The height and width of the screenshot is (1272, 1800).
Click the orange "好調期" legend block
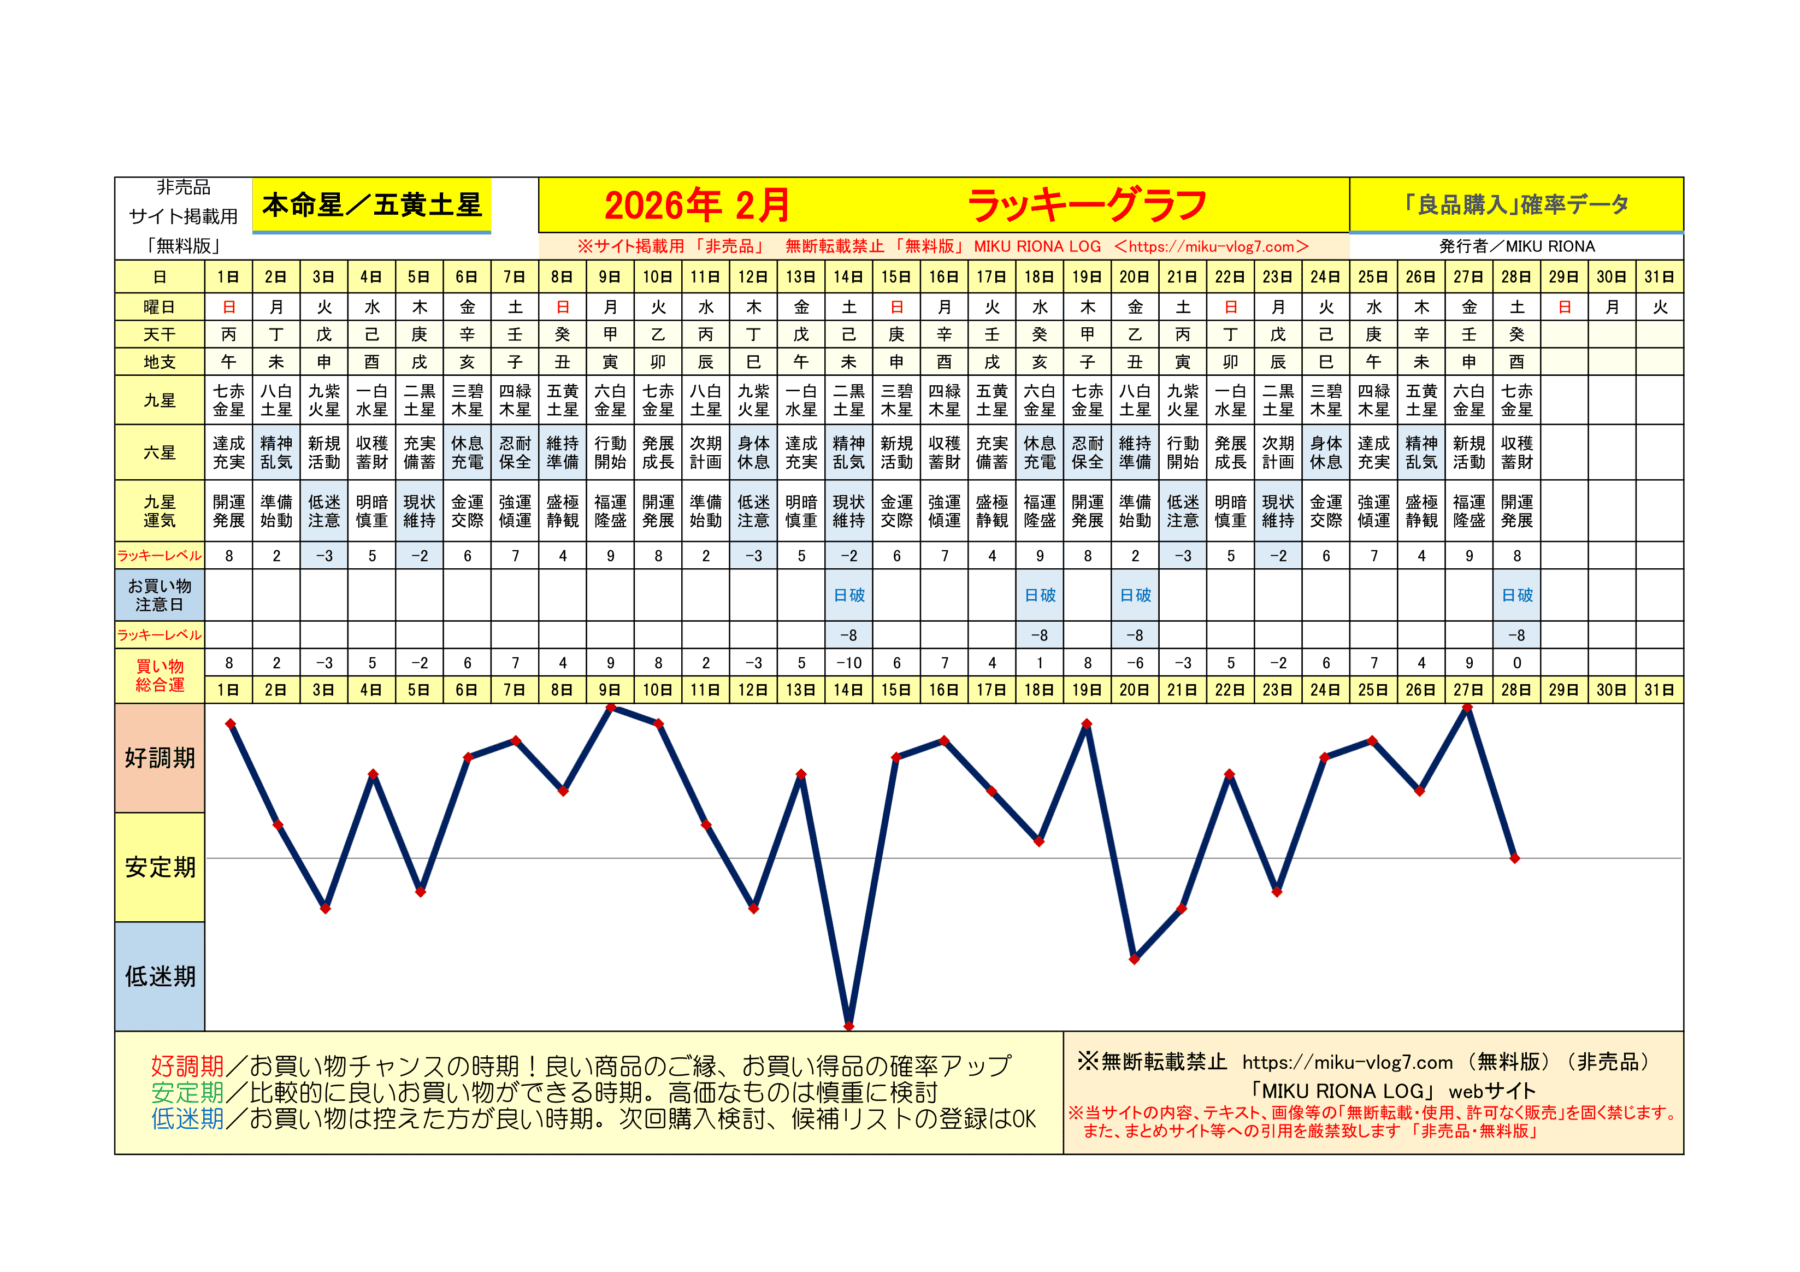160,758
